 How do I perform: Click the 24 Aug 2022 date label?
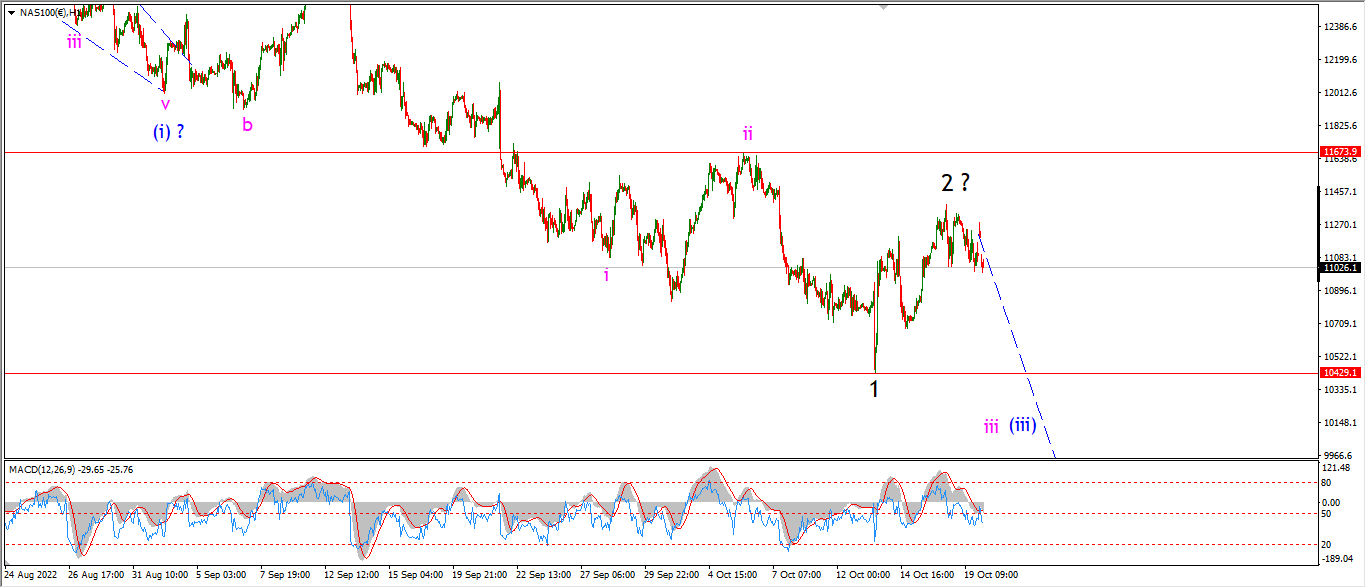[32, 575]
